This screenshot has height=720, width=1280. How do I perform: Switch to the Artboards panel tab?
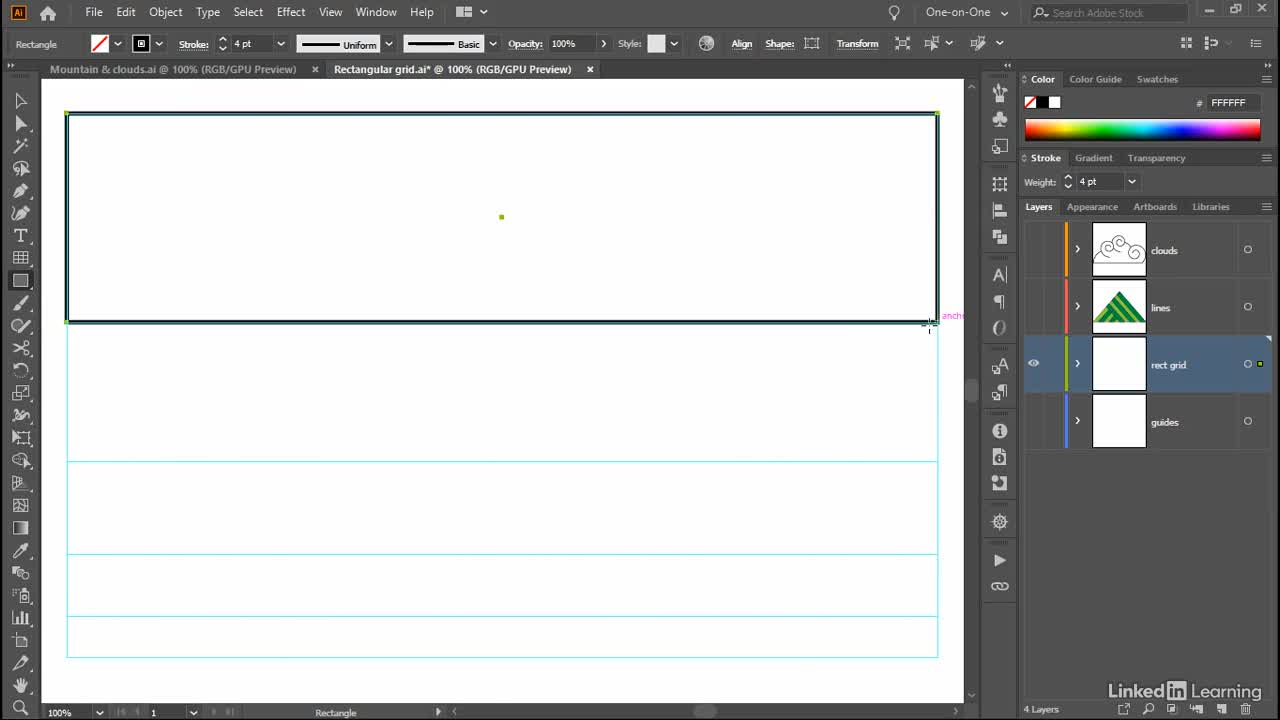[x=1155, y=207]
